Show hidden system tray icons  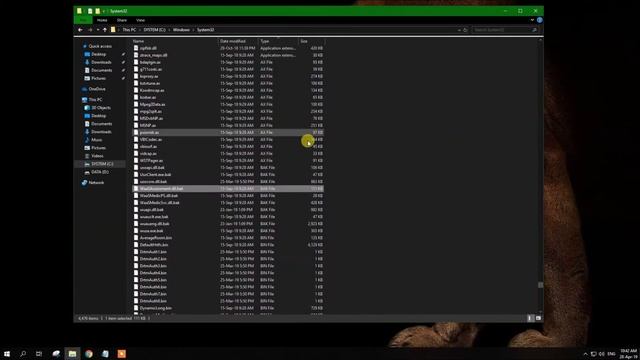click(x=585, y=354)
